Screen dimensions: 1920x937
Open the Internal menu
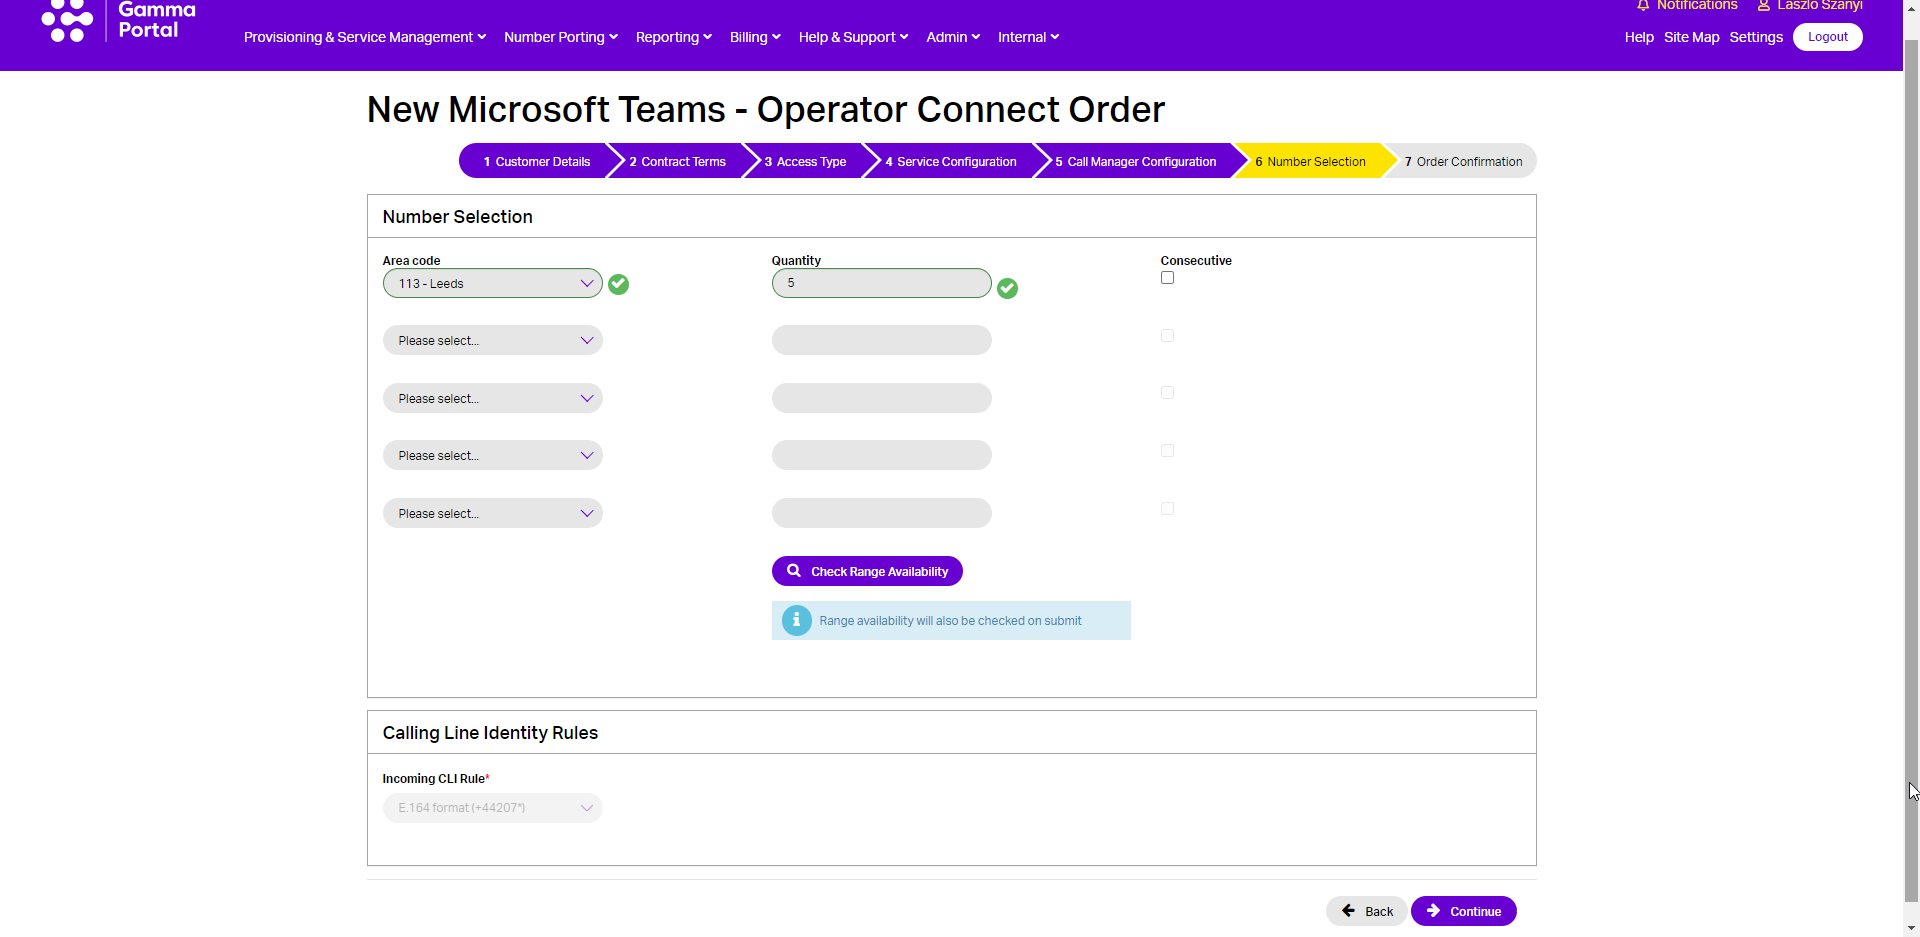click(x=1028, y=37)
